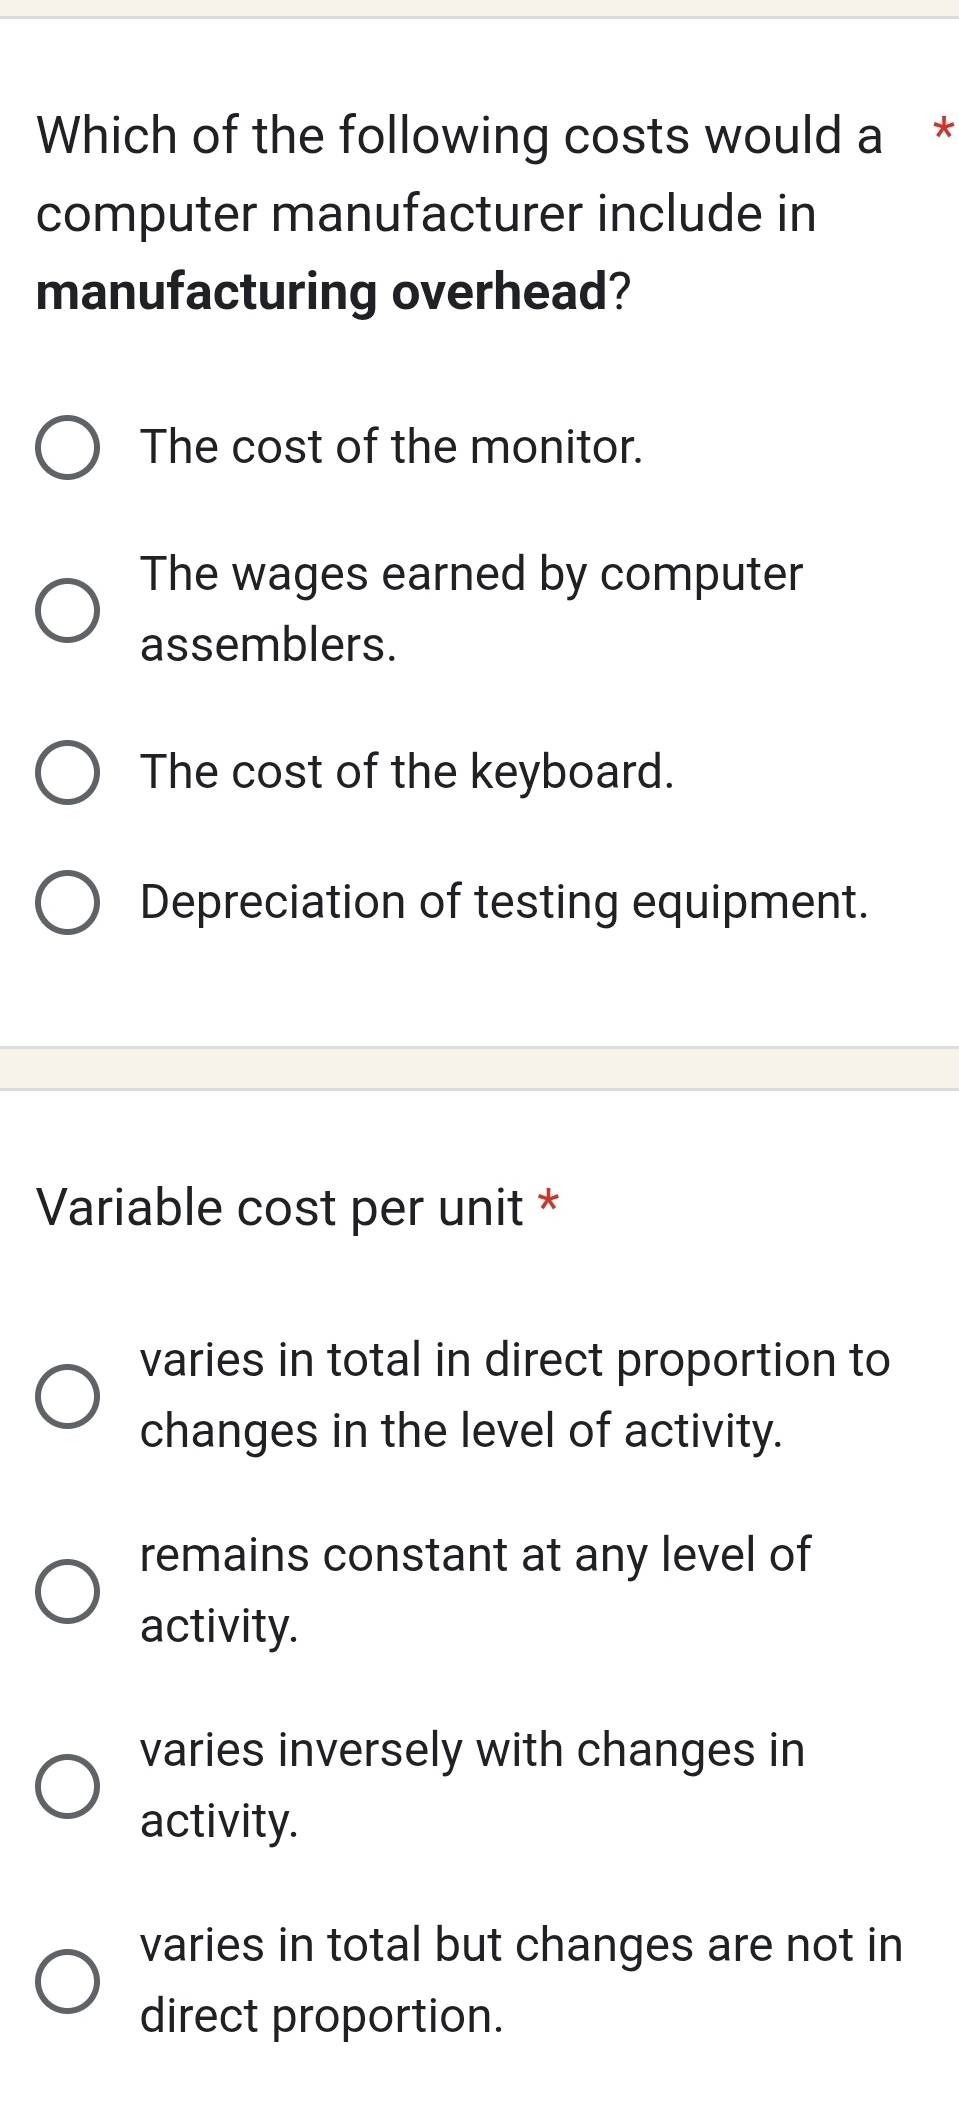Click the "The cost of the keyboard." option text
The width and height of the screenshot is (959, 2115).
click(407, 772)
